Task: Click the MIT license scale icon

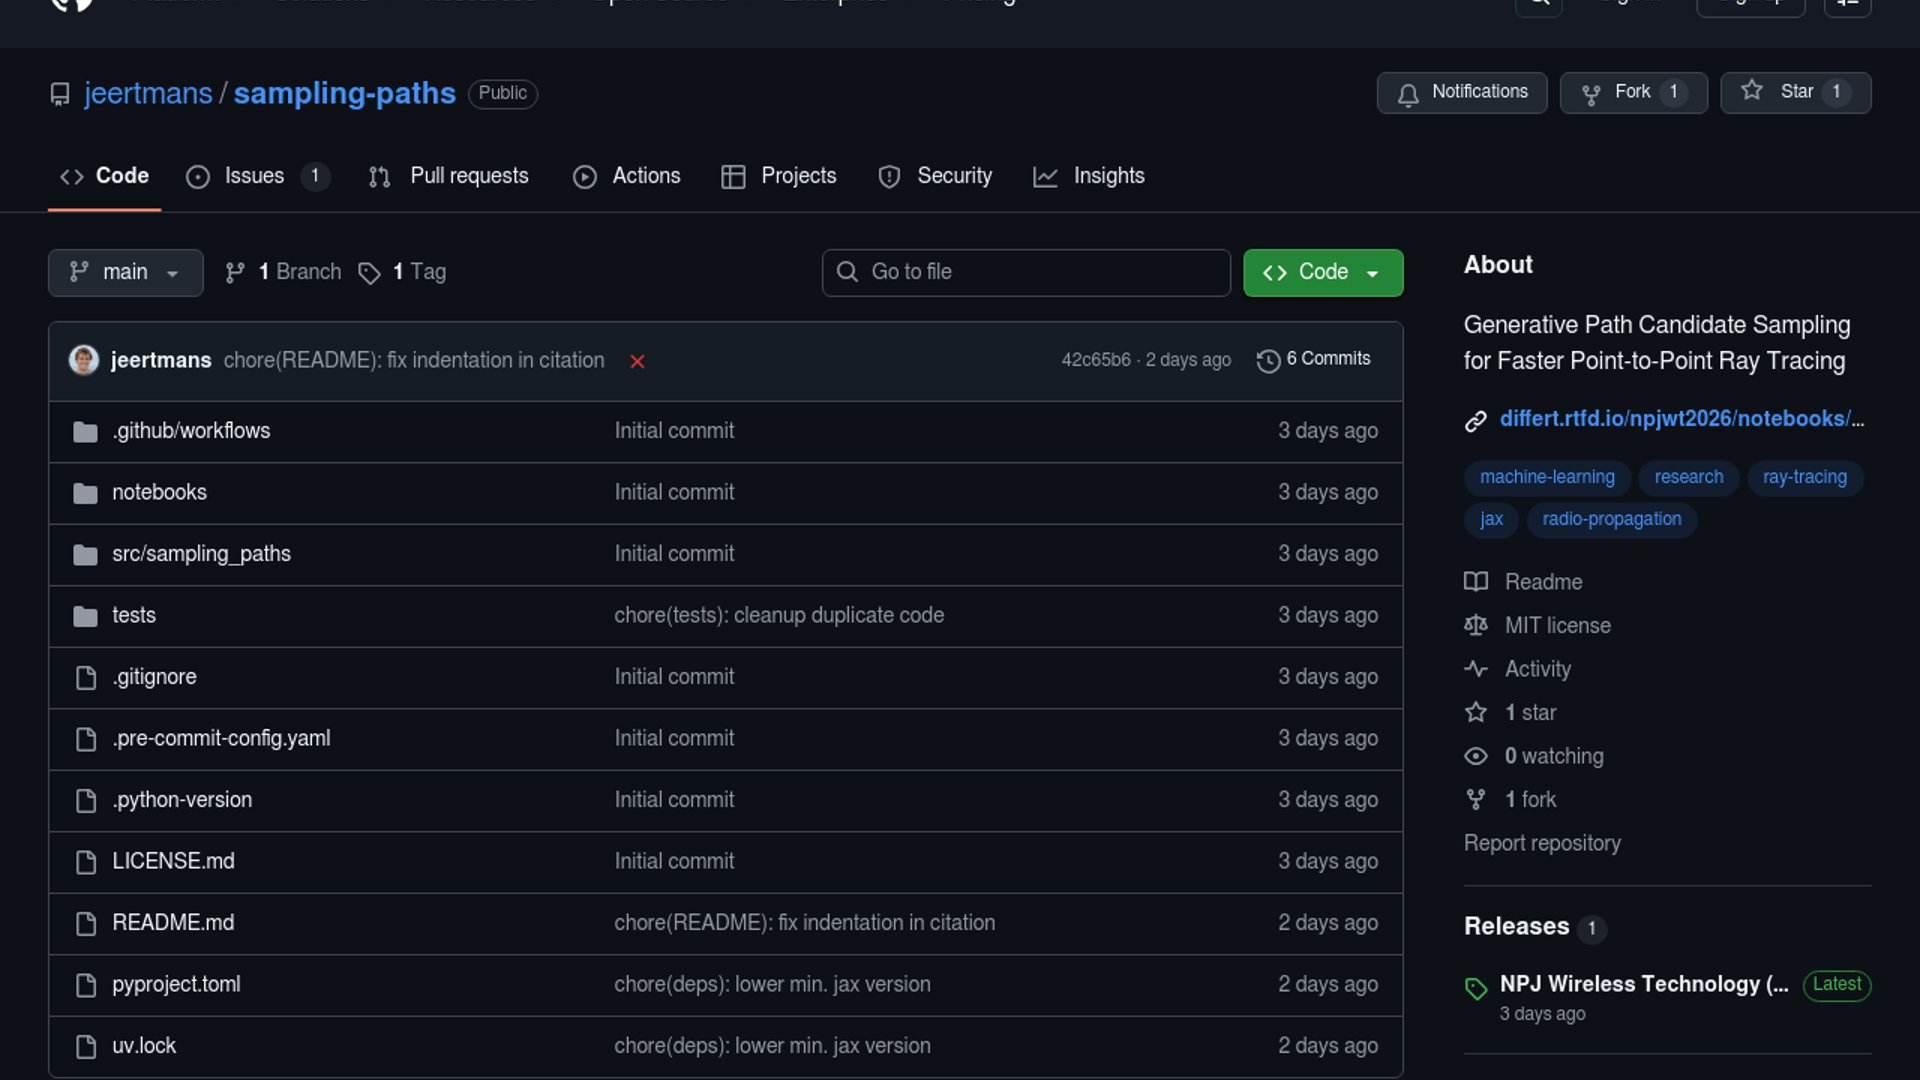Action: click(1476, 626)
